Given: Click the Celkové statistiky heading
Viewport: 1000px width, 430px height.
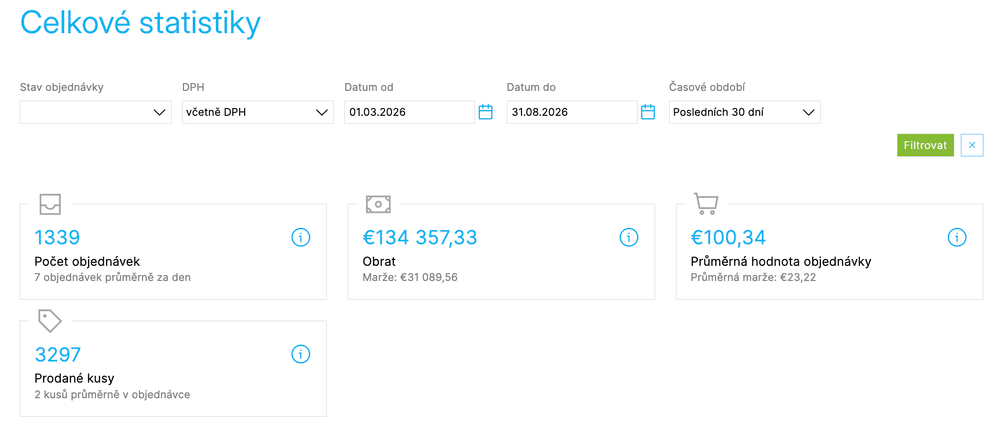Looking at the screenshot, I should pyautogui.click(x=140, y=24).
